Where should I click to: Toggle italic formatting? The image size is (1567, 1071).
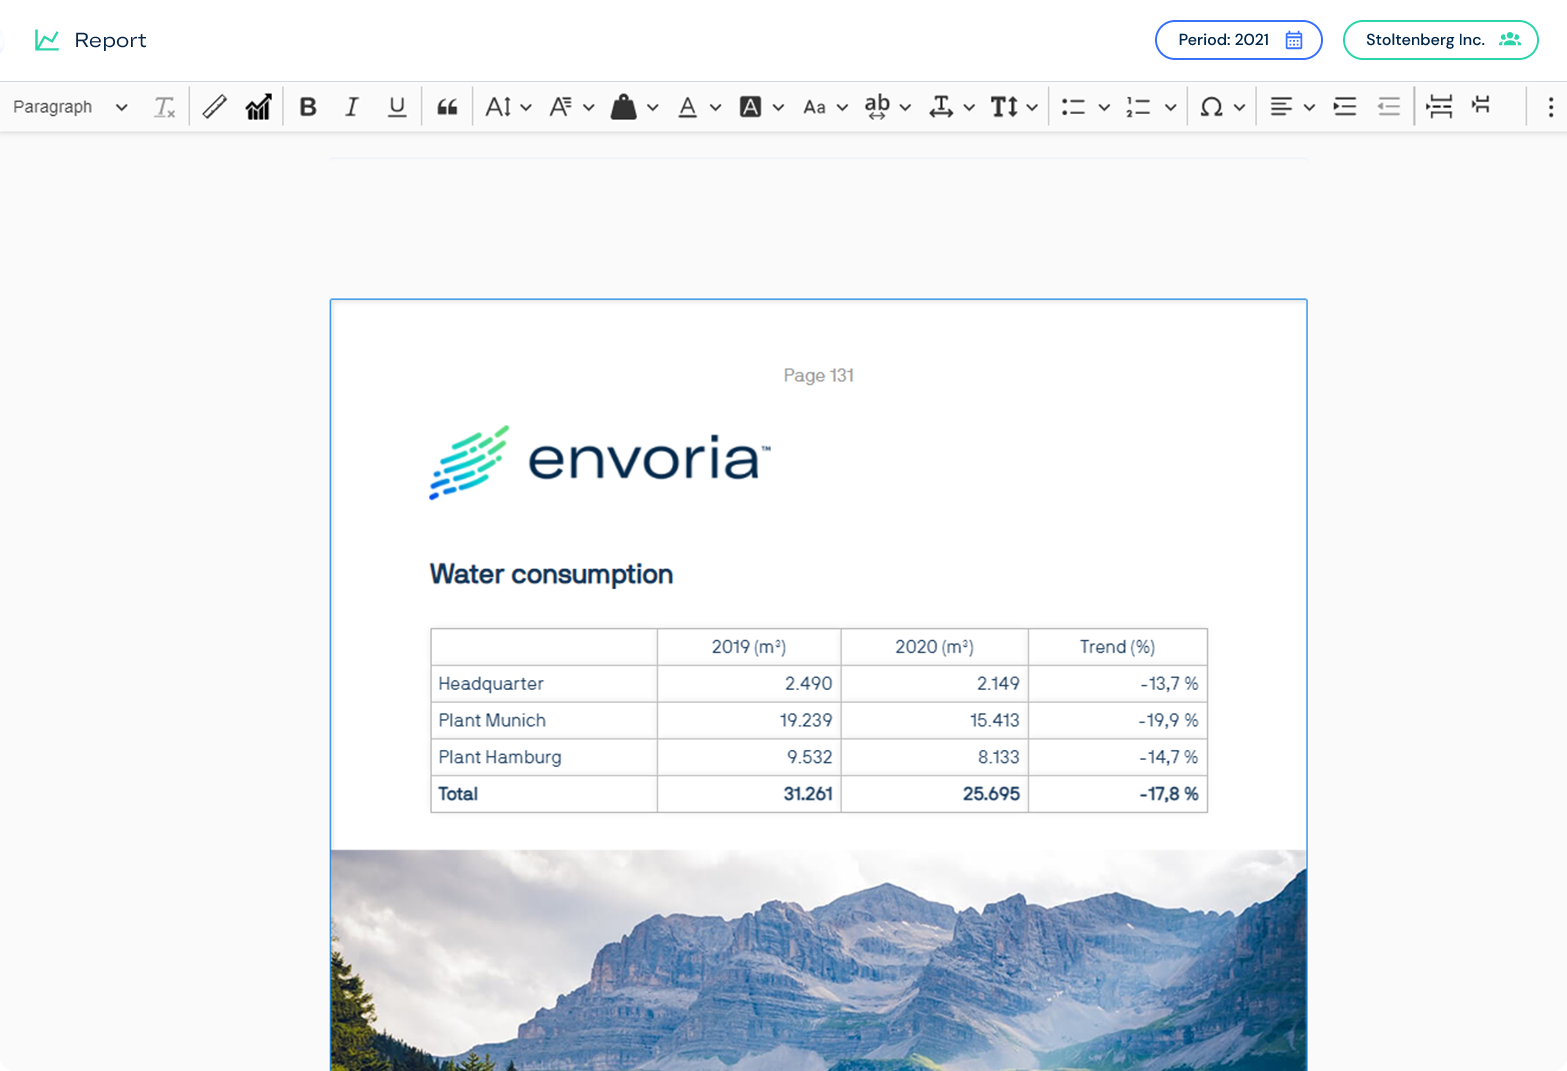(351, 106)
